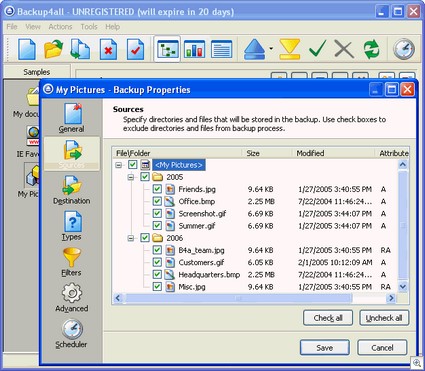Open the Help menu
Image resolution: width=425 pixels, height=371 pixels.
coord(113,27)
